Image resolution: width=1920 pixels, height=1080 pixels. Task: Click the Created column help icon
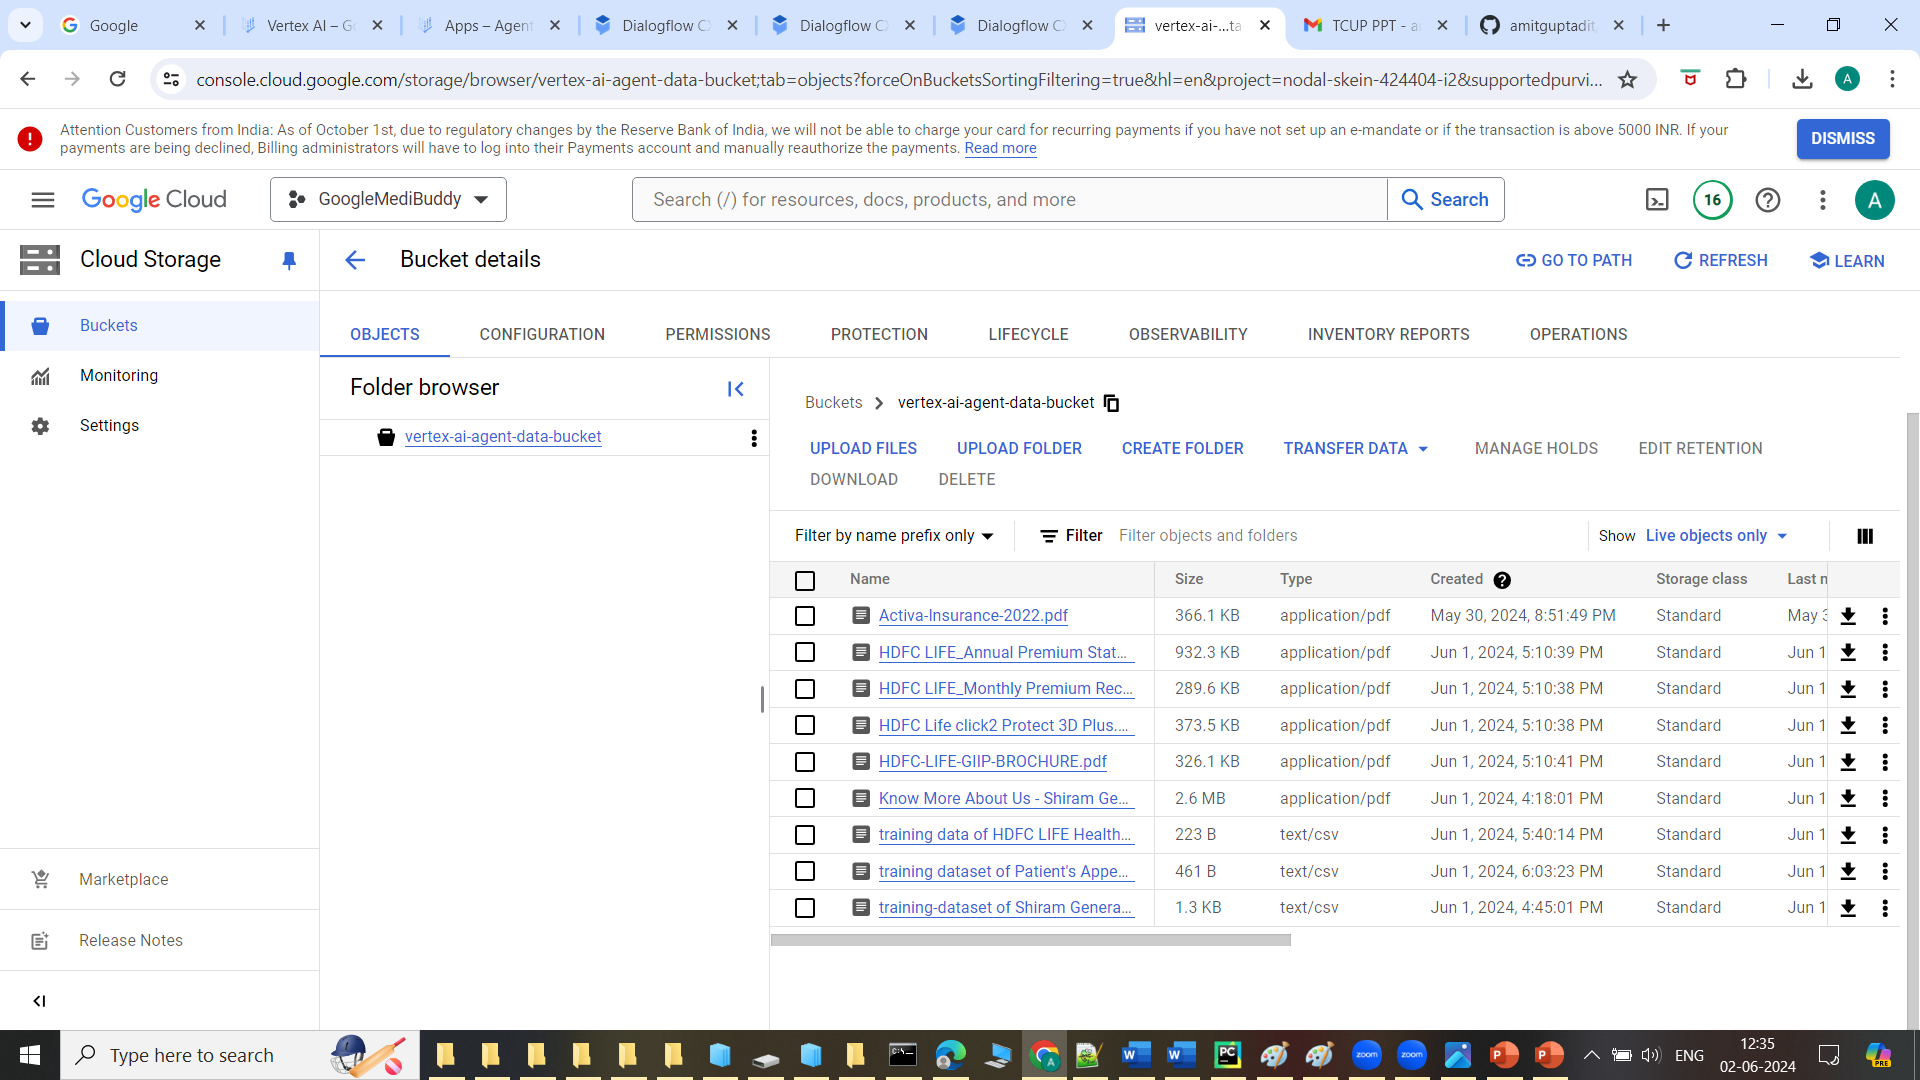1502,580
